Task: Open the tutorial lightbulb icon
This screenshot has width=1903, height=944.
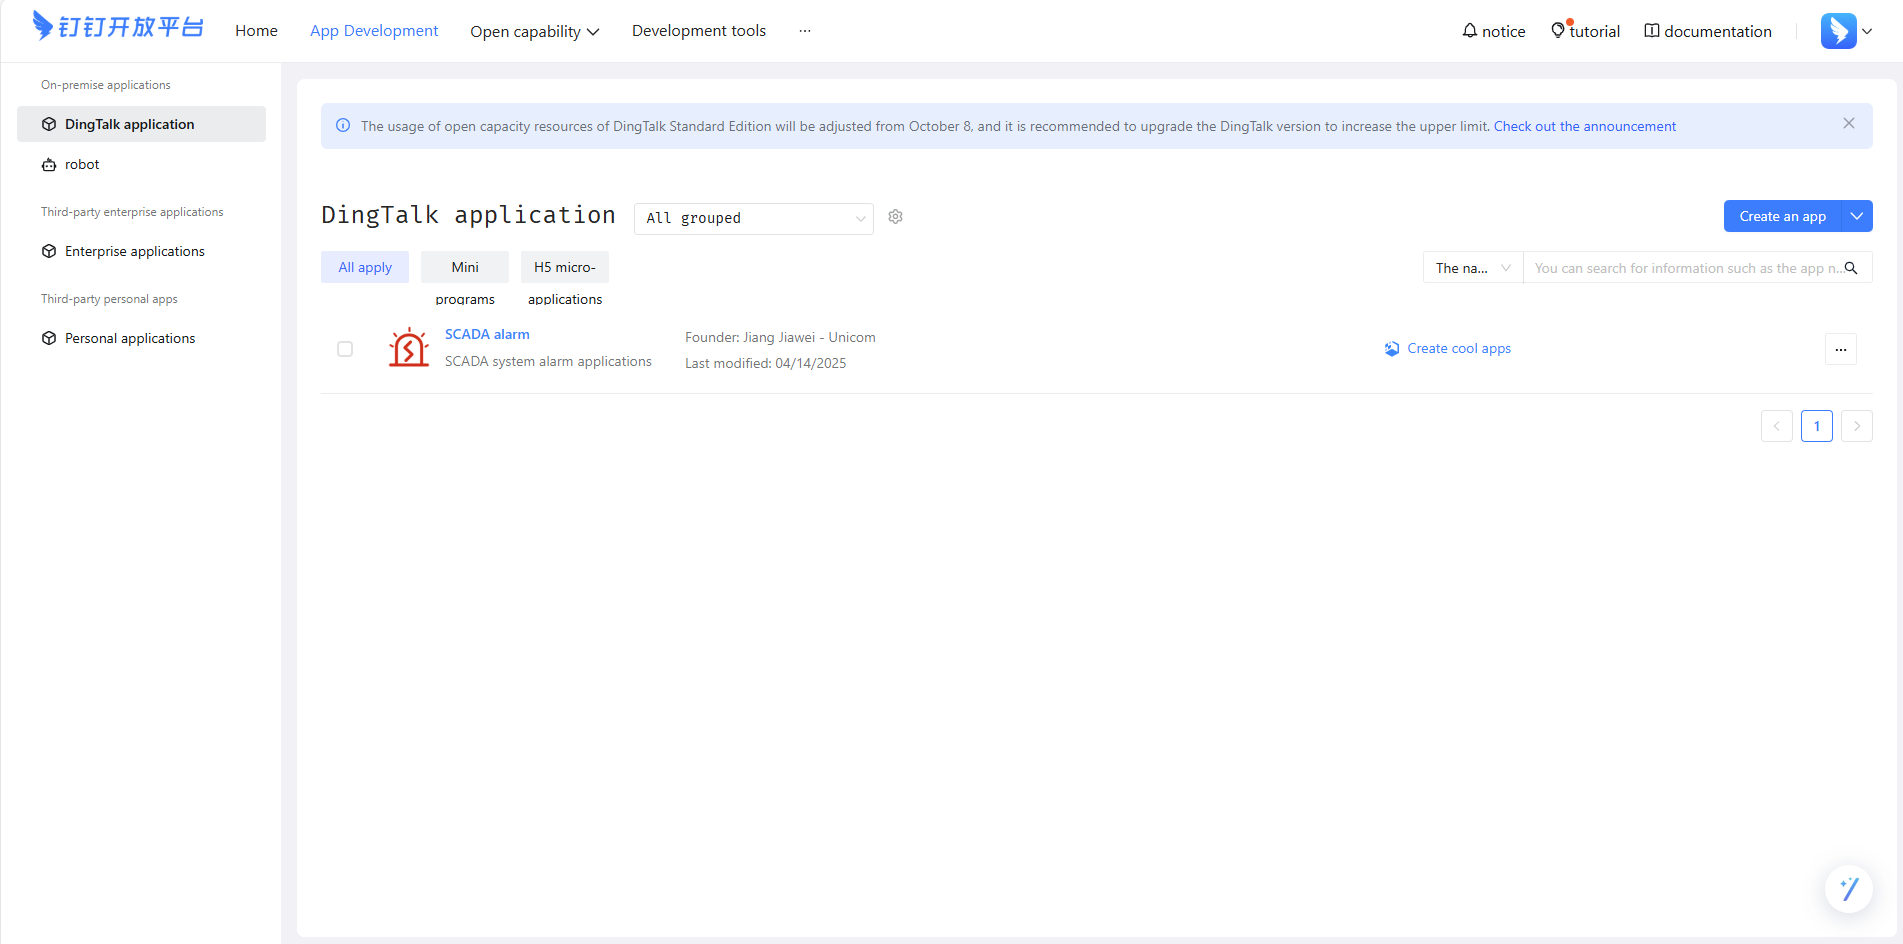Action: (1557, 31)
